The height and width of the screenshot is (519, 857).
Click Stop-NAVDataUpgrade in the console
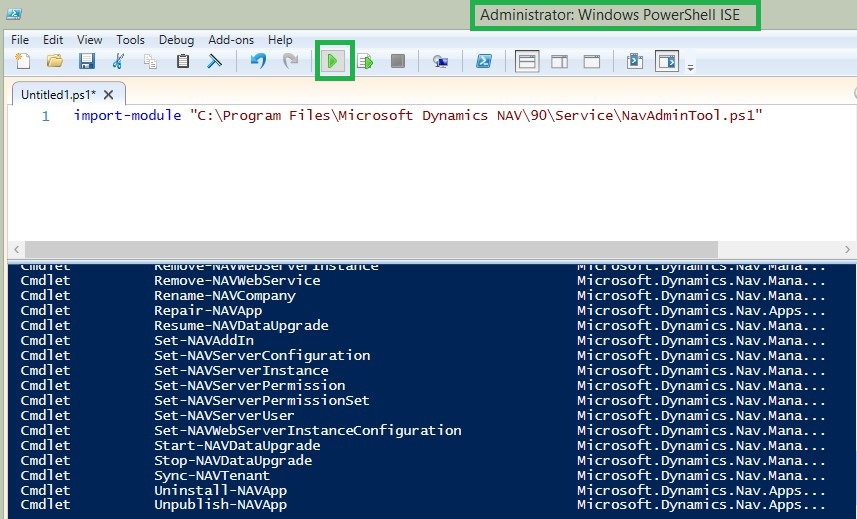(233, 461)
